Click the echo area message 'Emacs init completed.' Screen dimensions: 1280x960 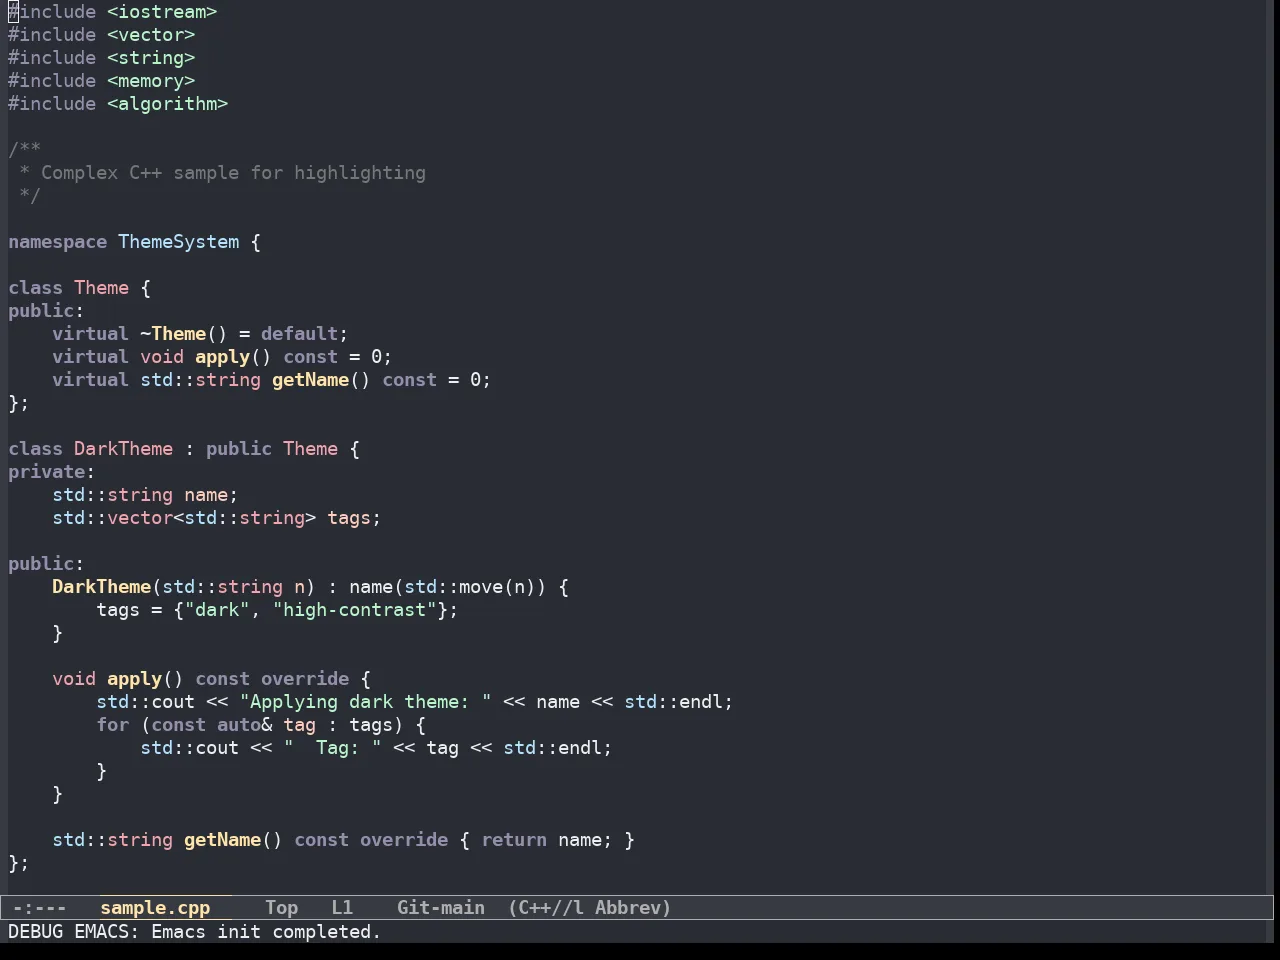pos(266,932)
